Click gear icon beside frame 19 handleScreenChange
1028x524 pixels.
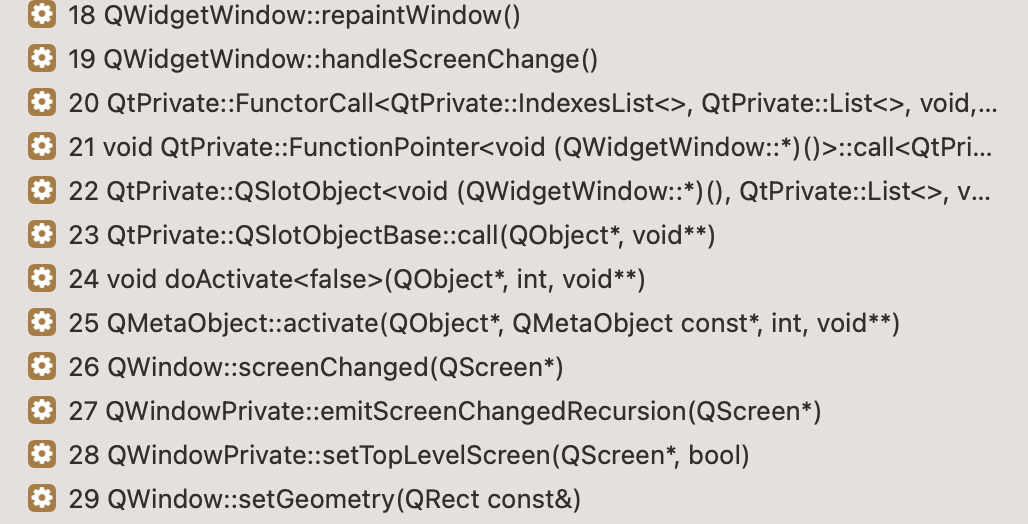pos(42,58)
